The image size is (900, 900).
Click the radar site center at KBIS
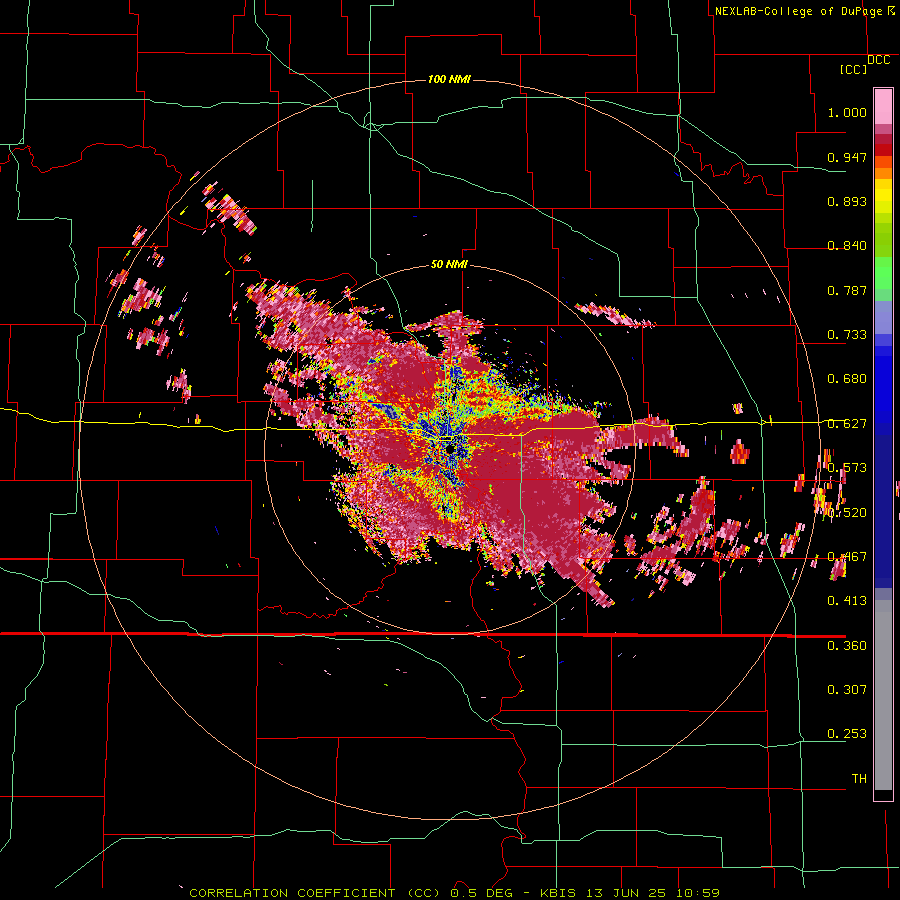tap(449, 449)
